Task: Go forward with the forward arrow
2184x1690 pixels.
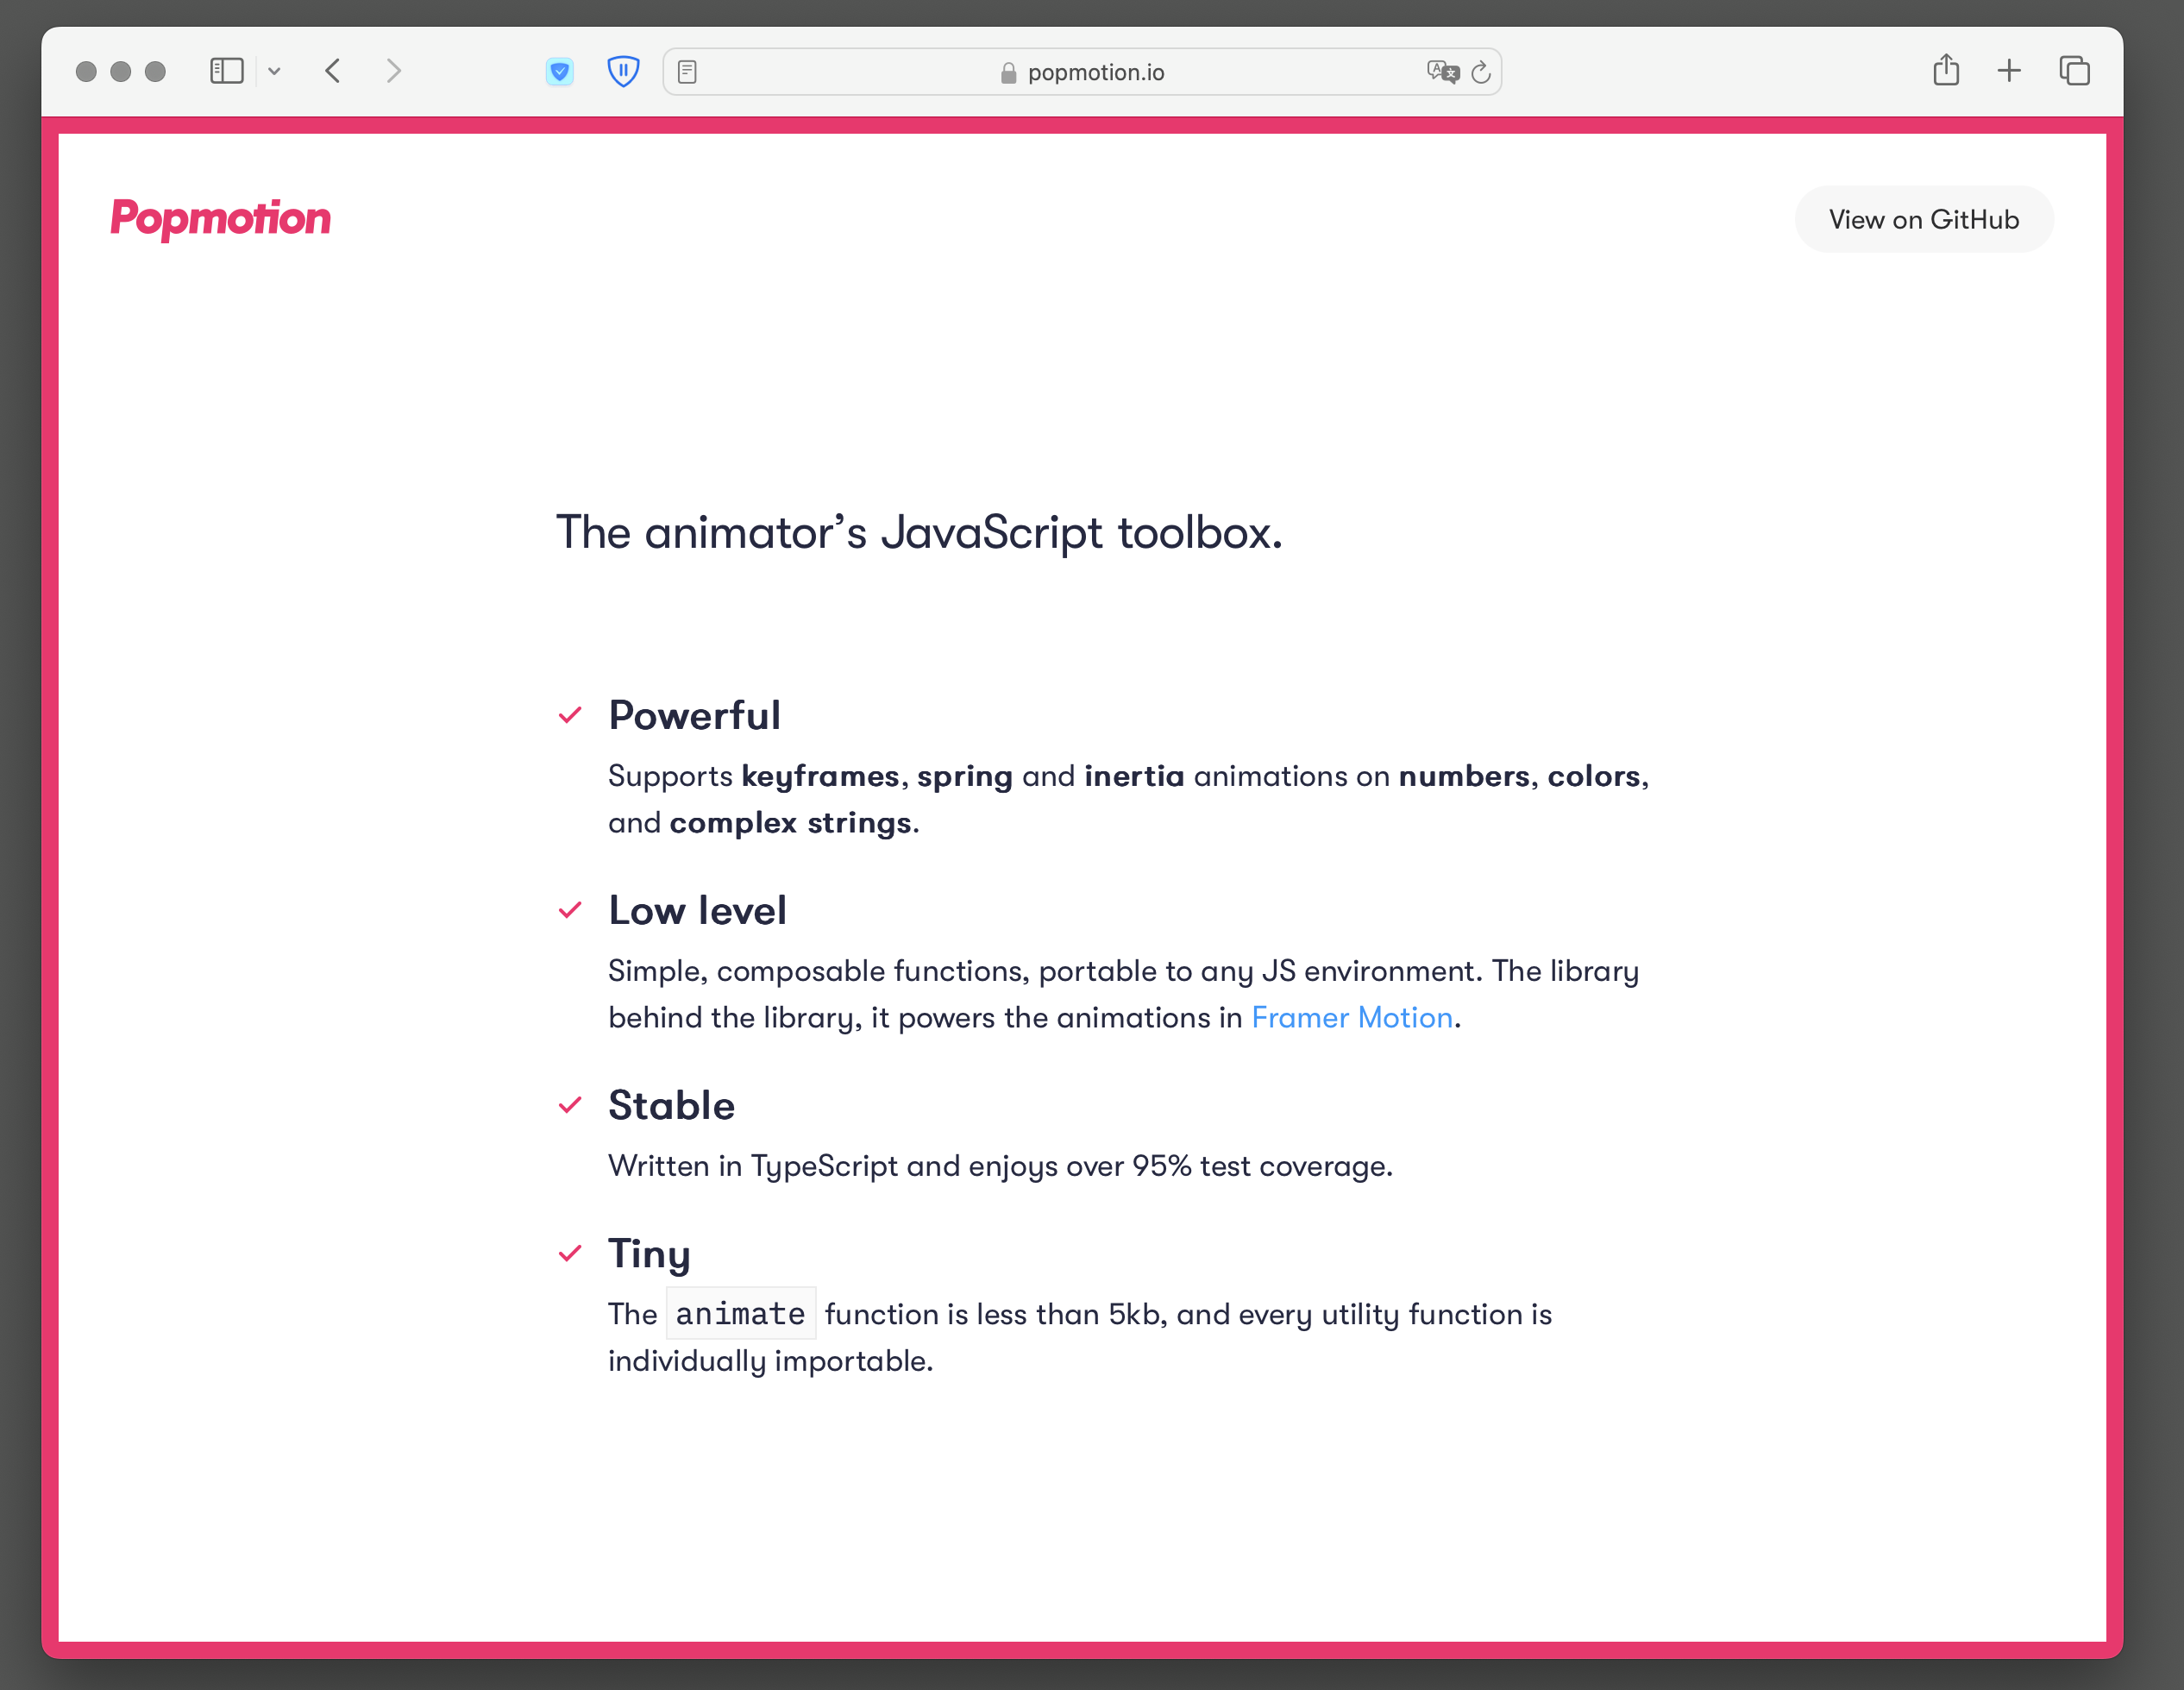Action: 393,71
